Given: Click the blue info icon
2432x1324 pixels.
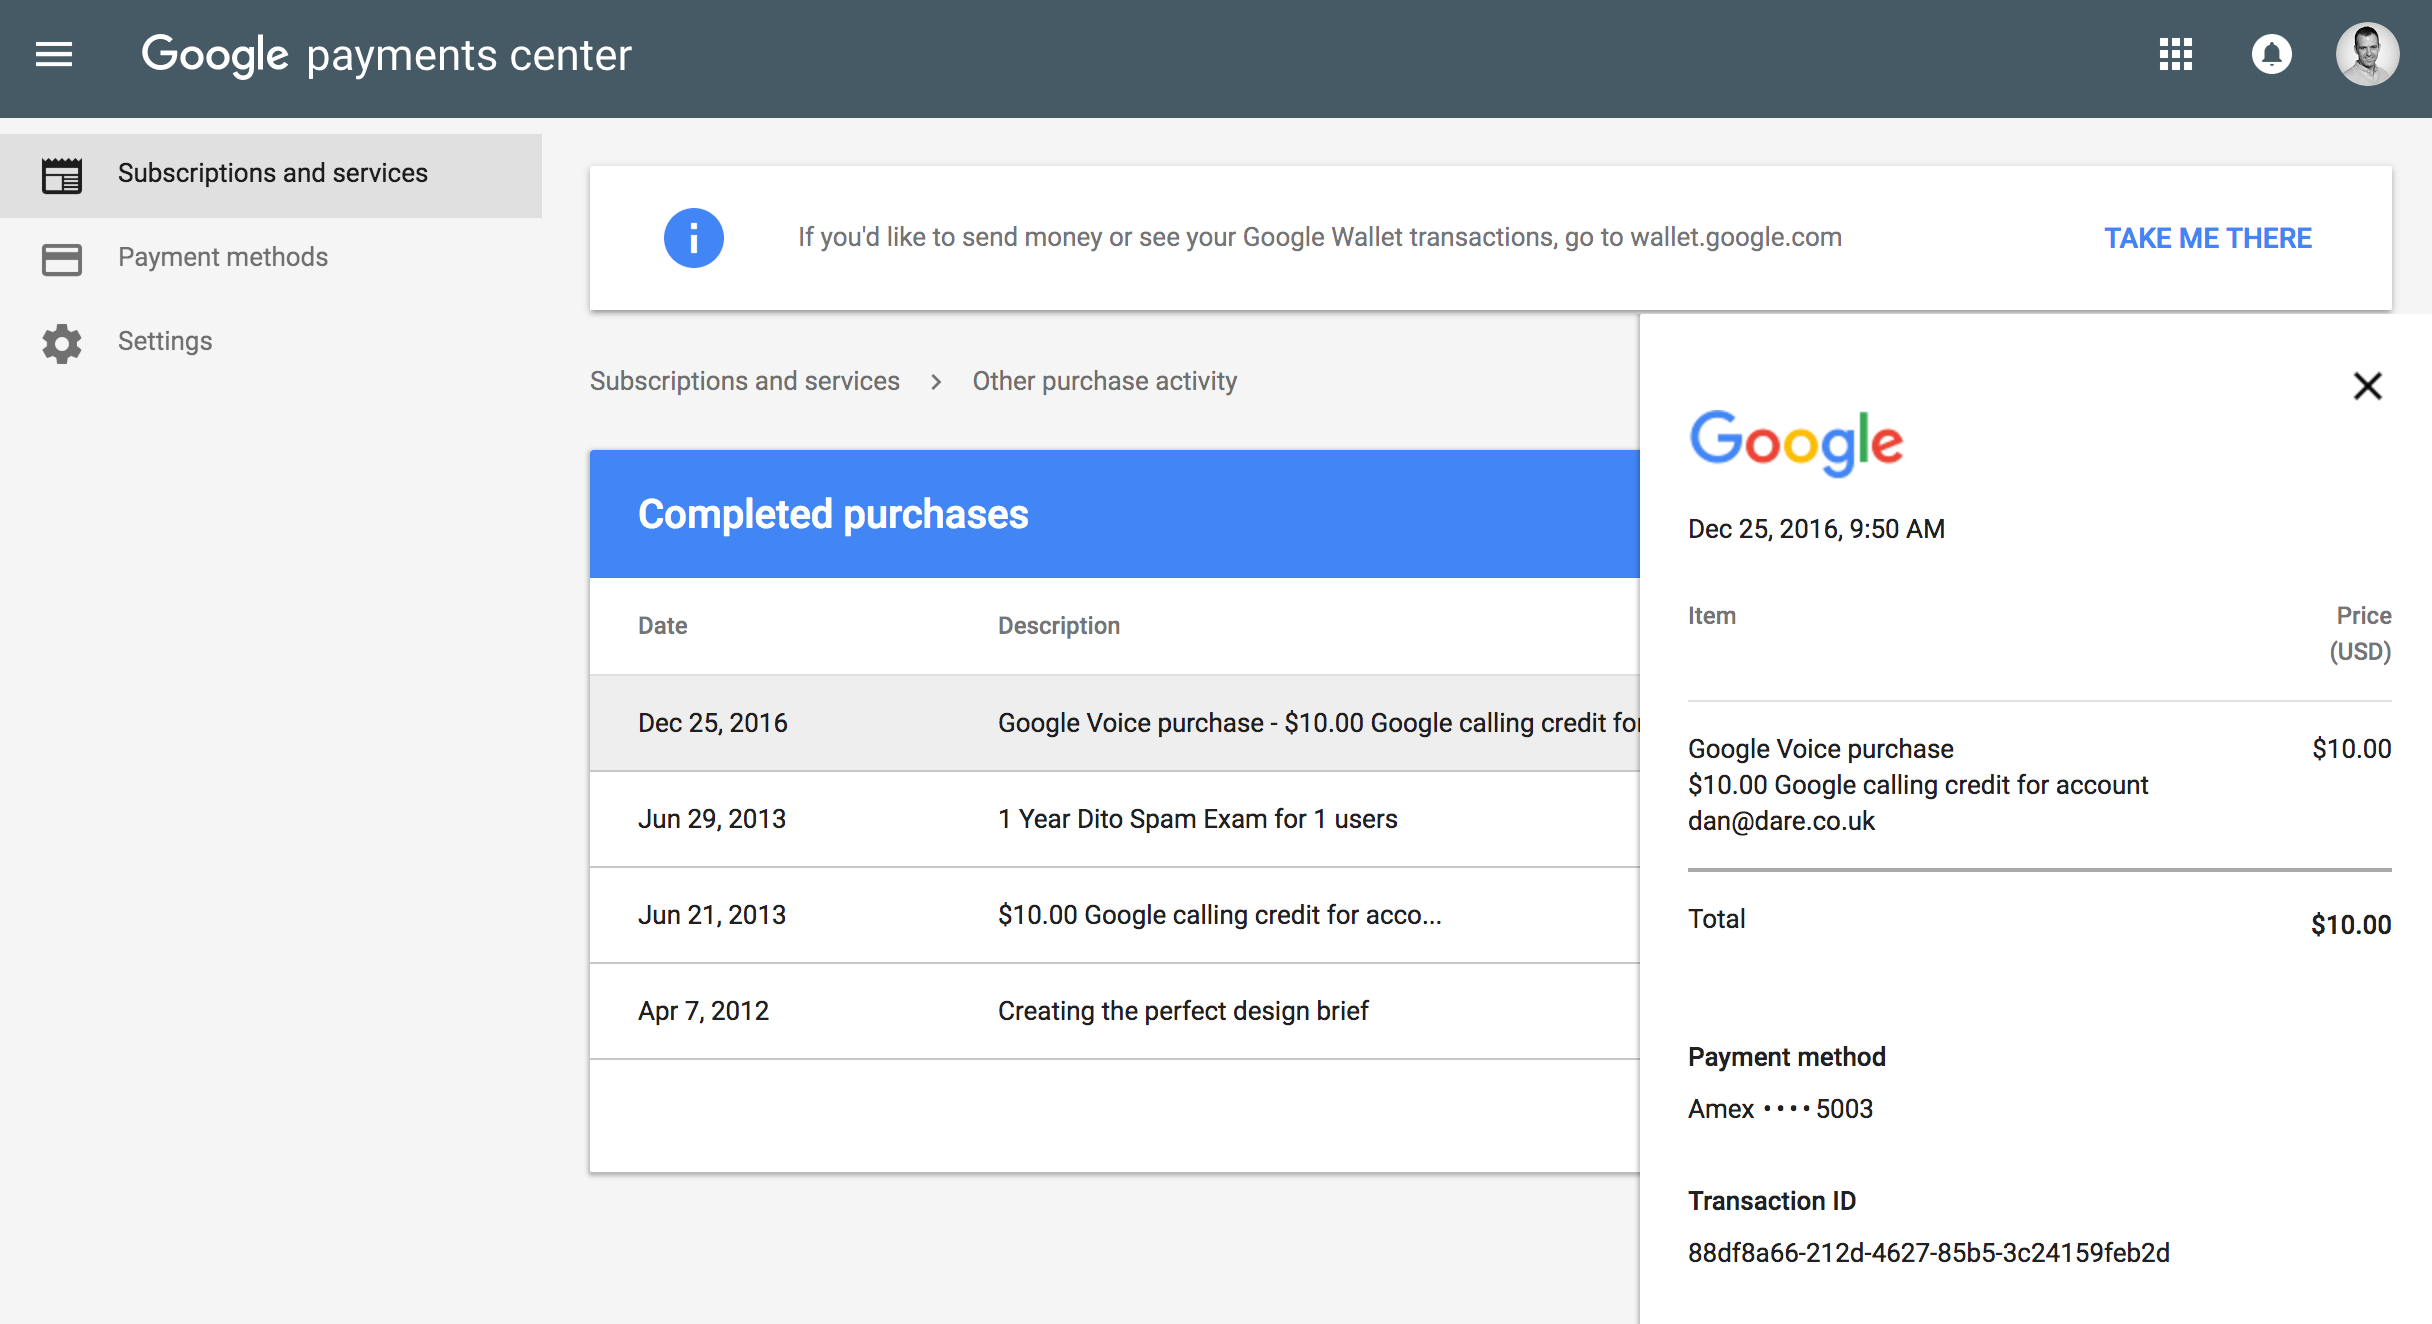Looking at the screenshot, I should 693,238.
